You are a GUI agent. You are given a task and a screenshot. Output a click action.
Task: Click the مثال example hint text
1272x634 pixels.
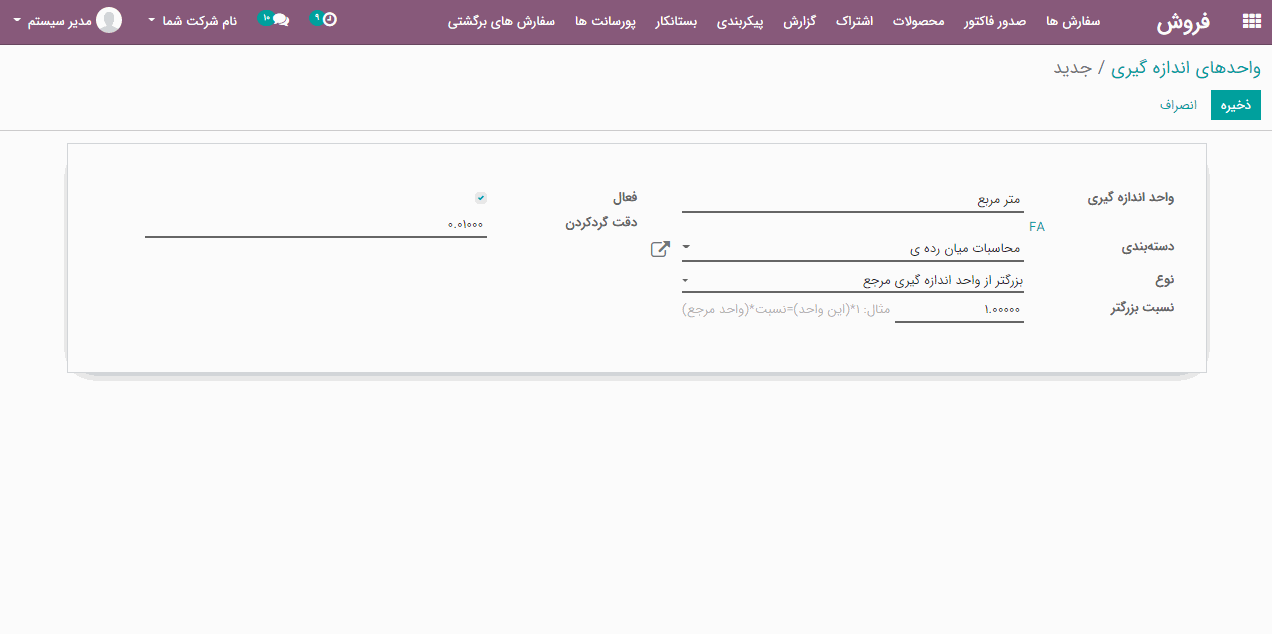pos(786,310)
